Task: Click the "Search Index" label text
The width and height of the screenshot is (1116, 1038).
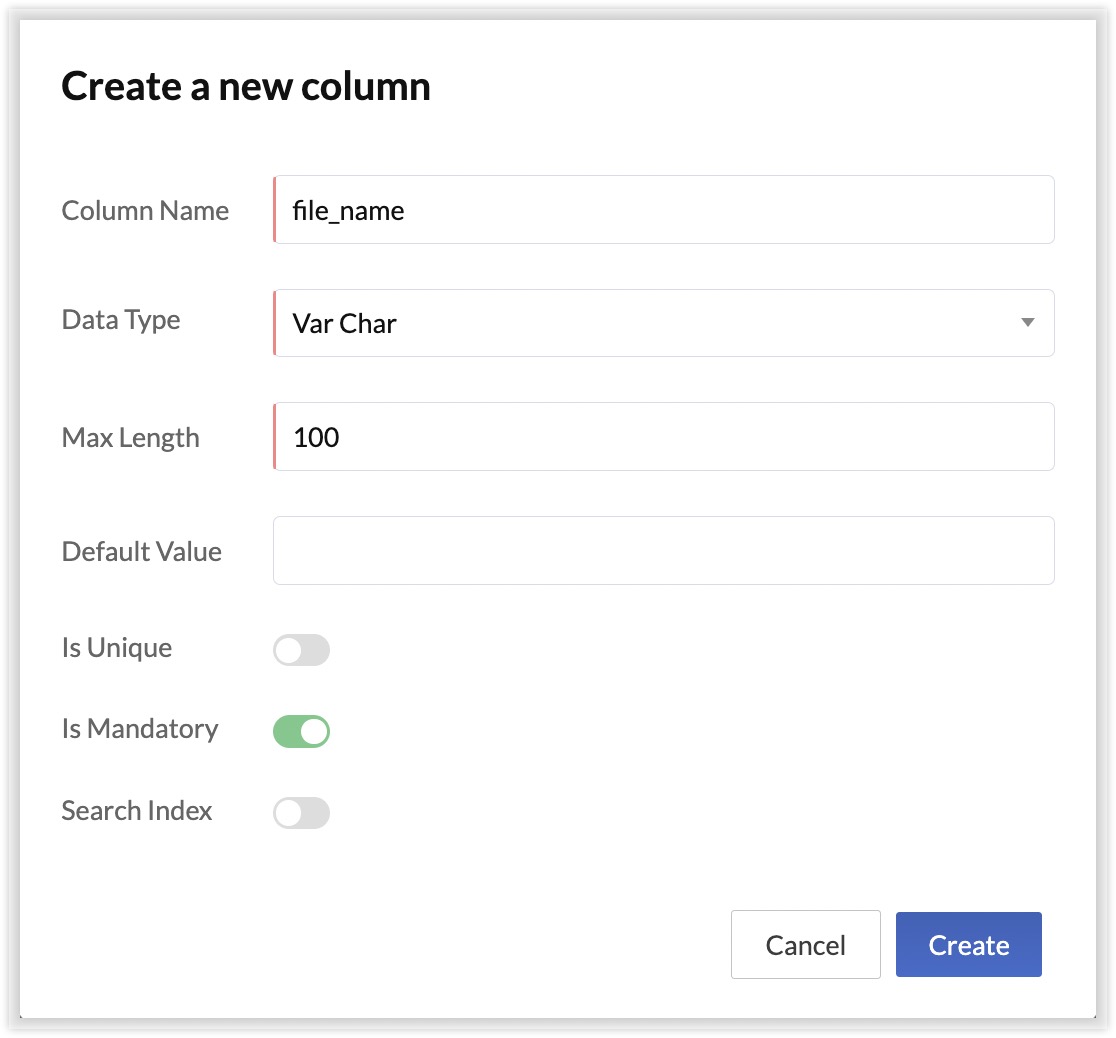Action: coord(136,810)
